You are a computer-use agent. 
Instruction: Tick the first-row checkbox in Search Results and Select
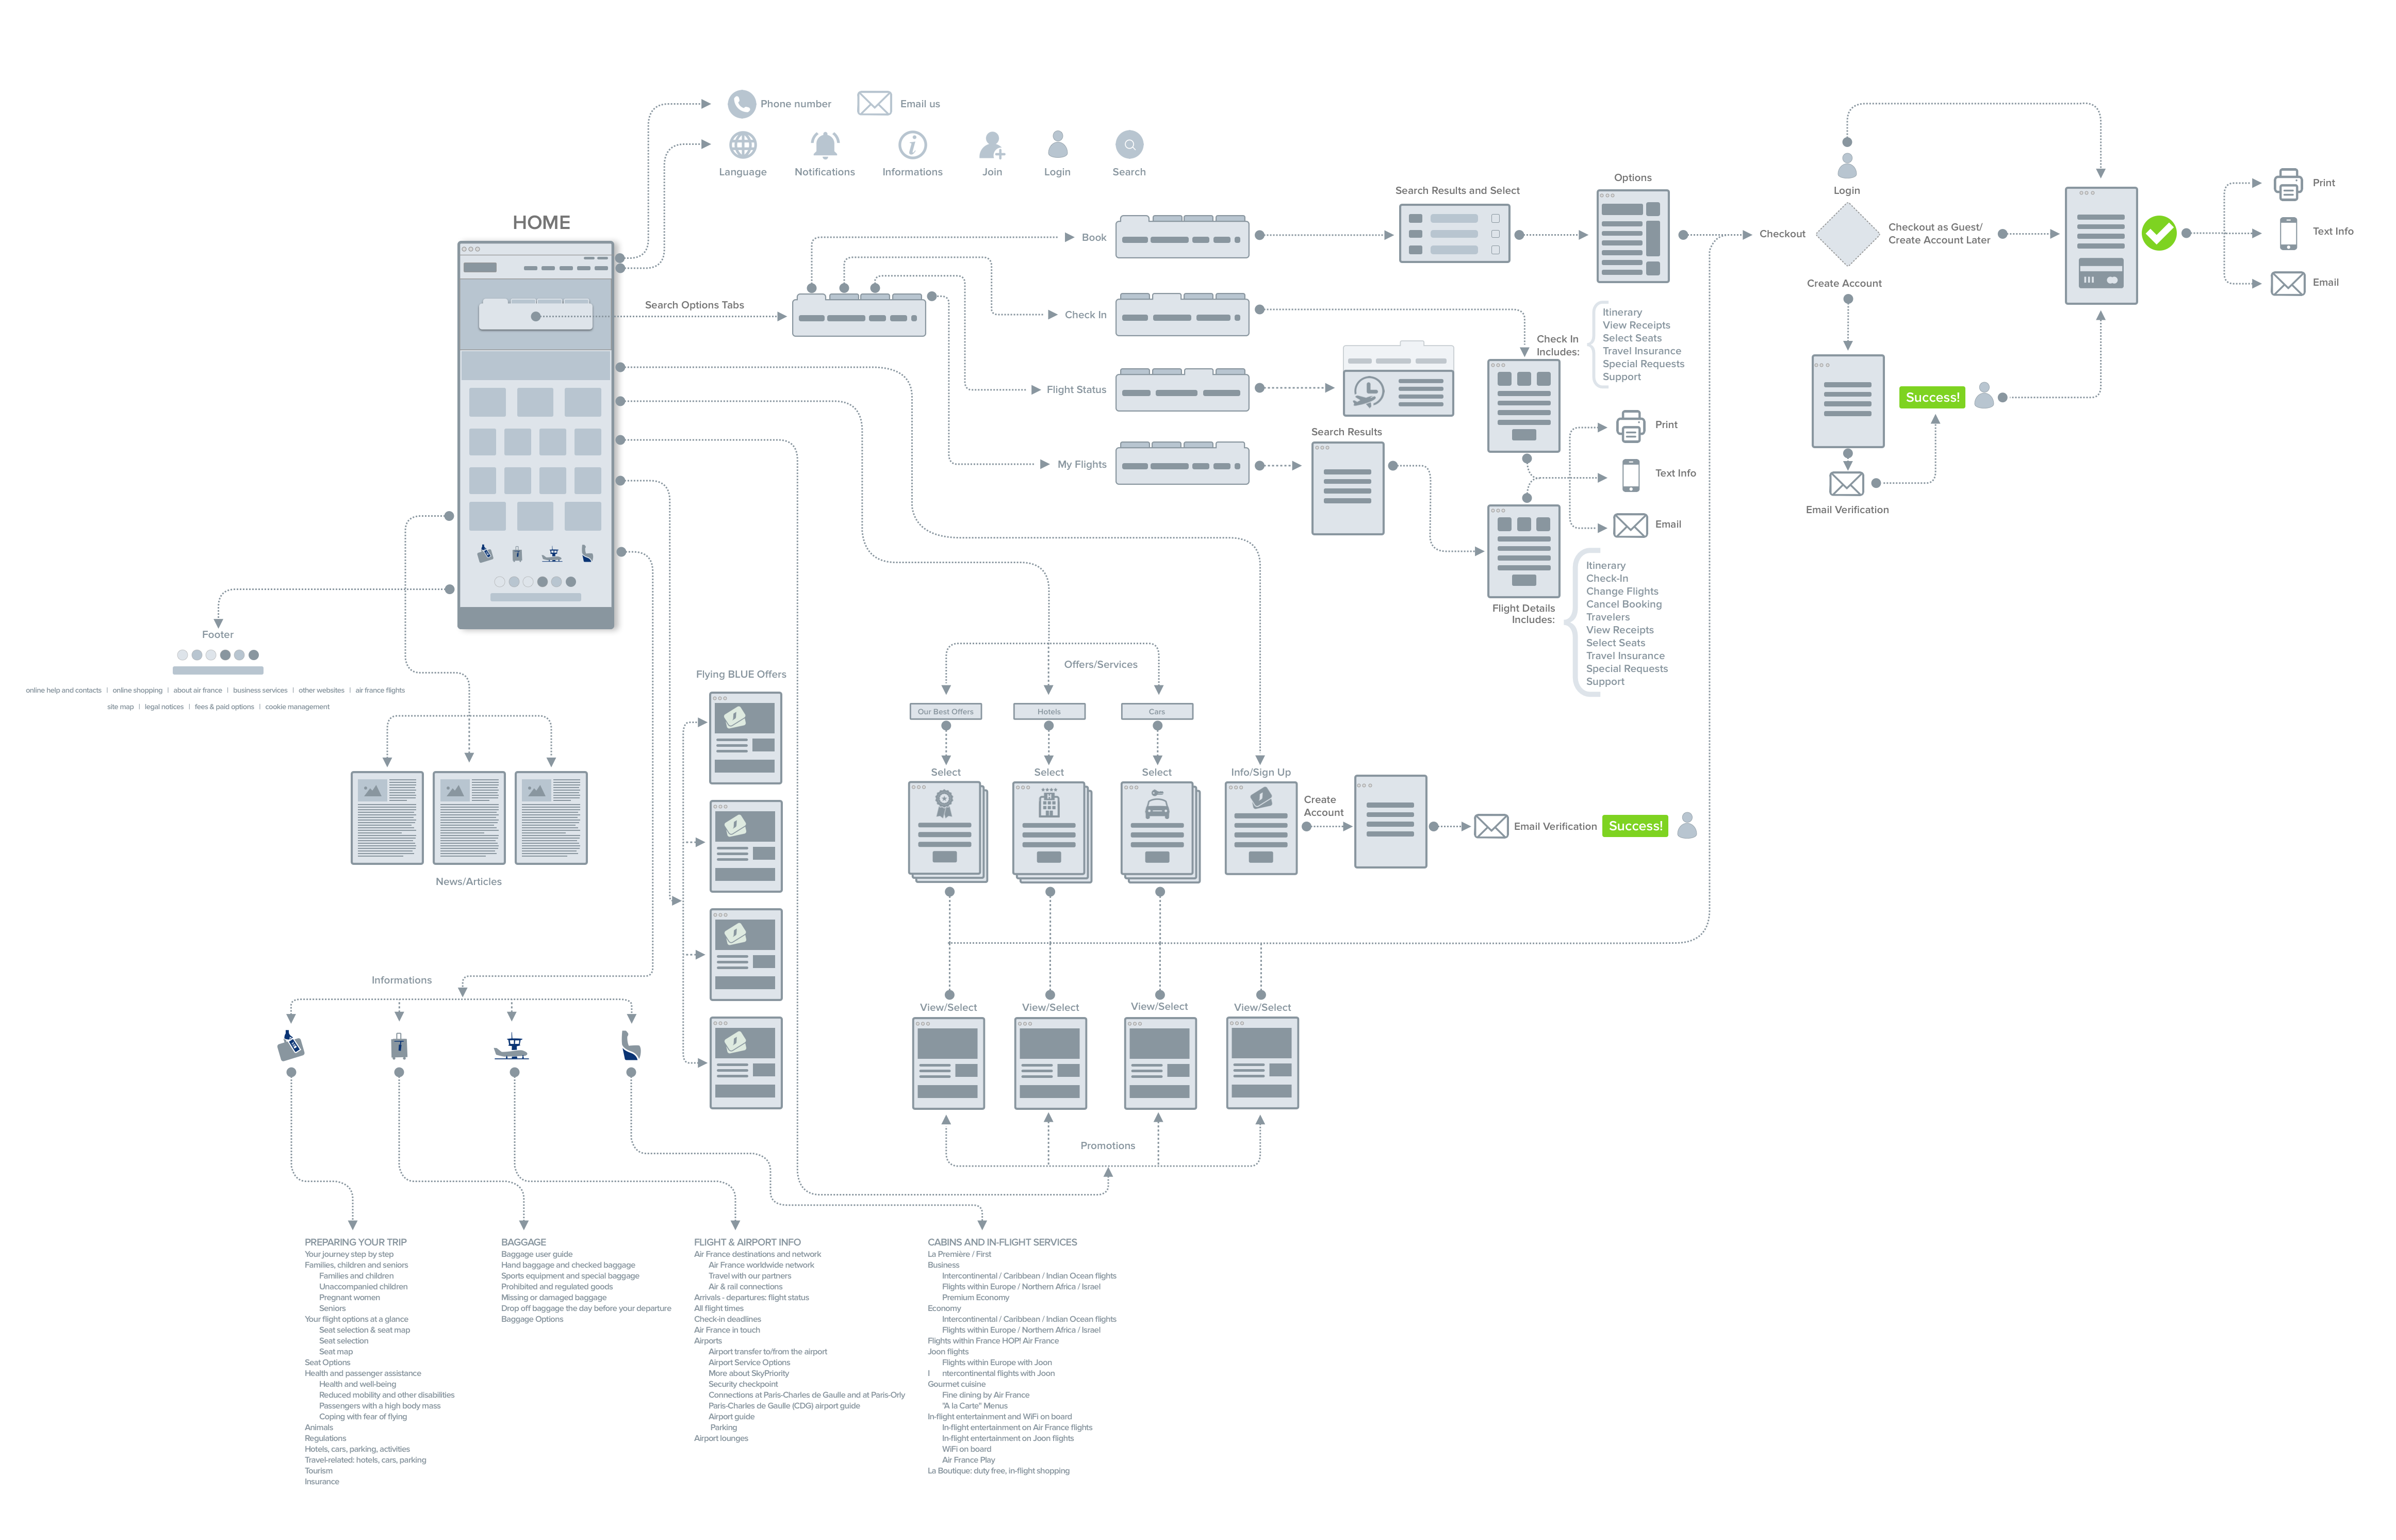tap(1495, 218)
